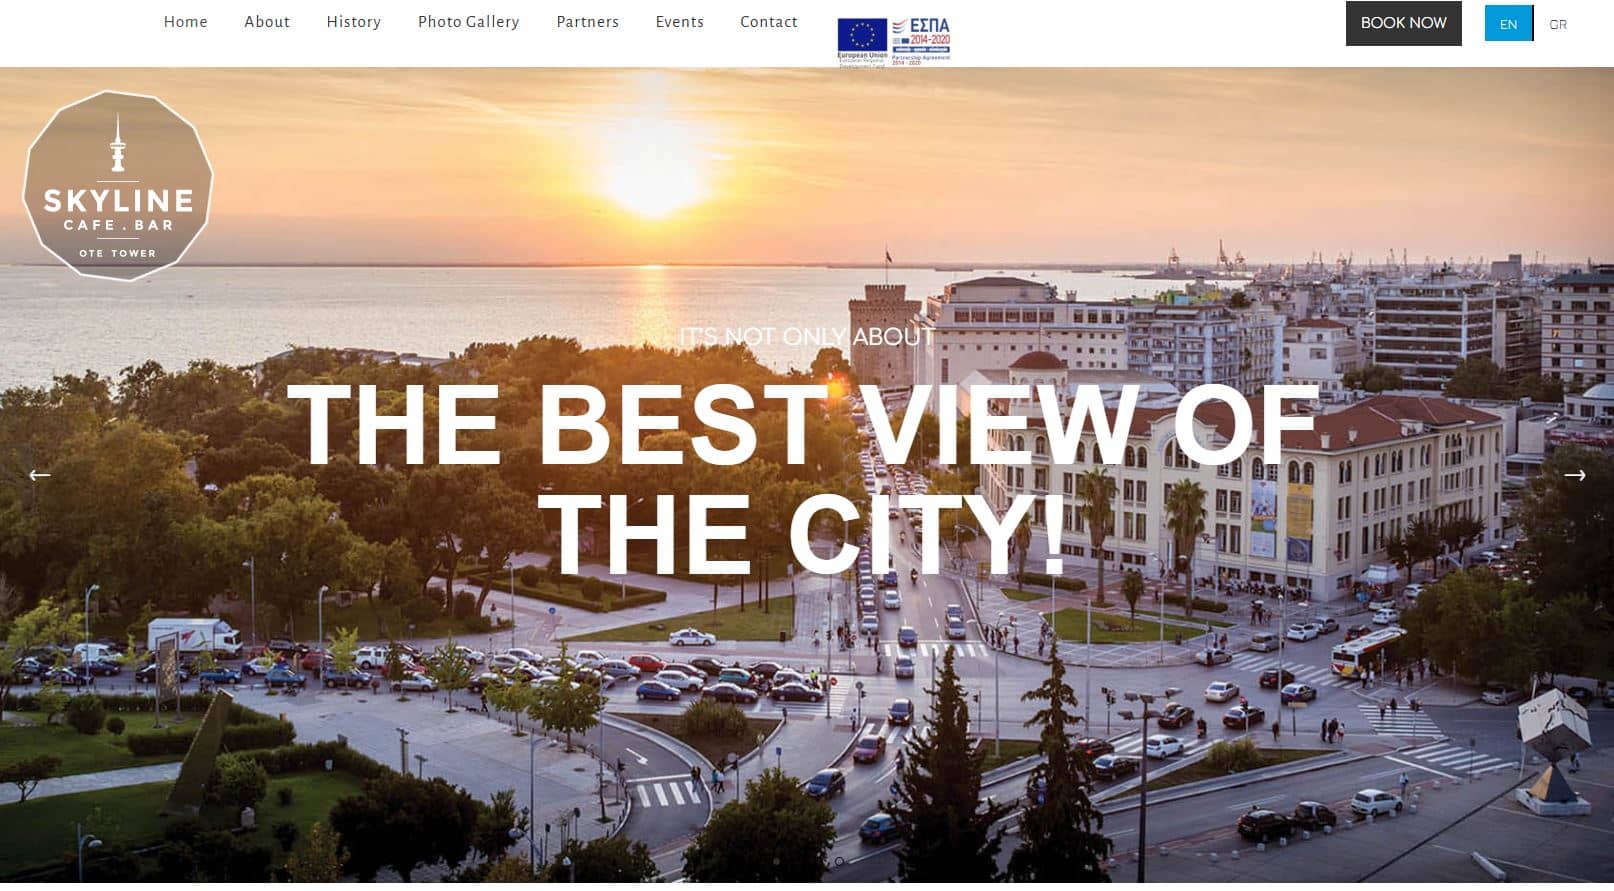1614x891 pixels.
Task: Switch language to Greek (GR)
Action: point(1557,24)
